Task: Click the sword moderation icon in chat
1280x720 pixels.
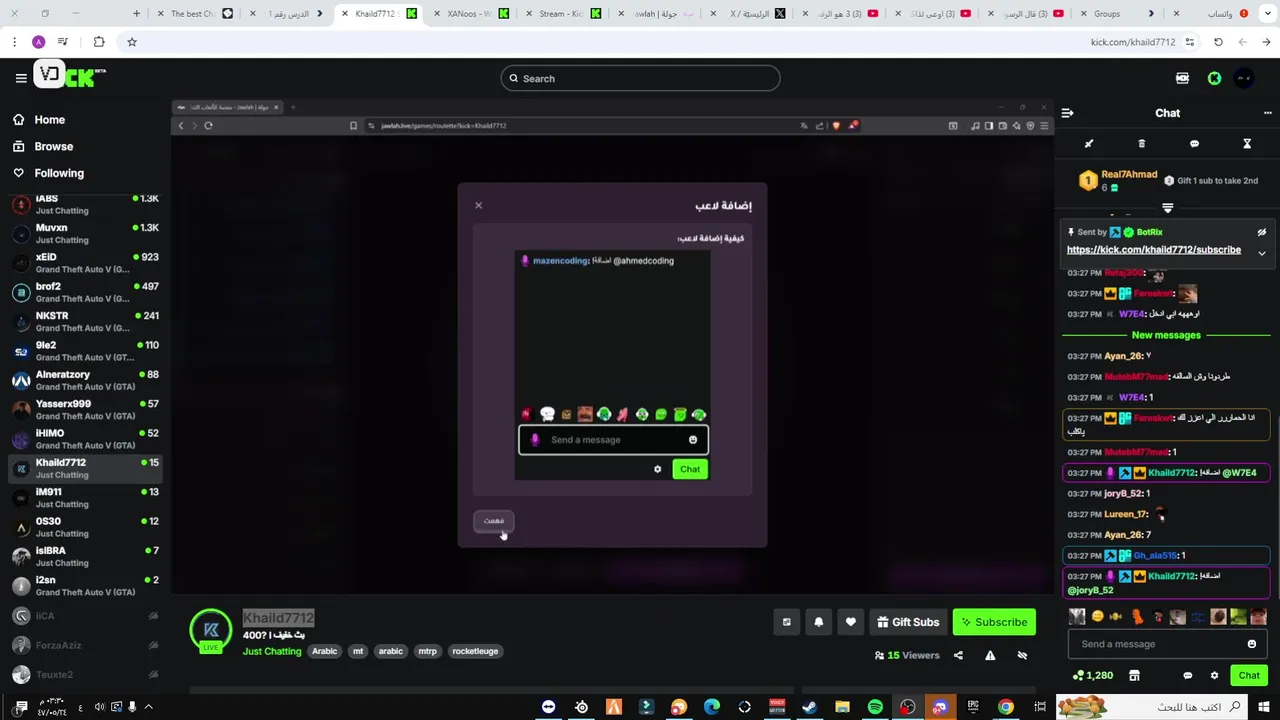Action: [1089, 144]
